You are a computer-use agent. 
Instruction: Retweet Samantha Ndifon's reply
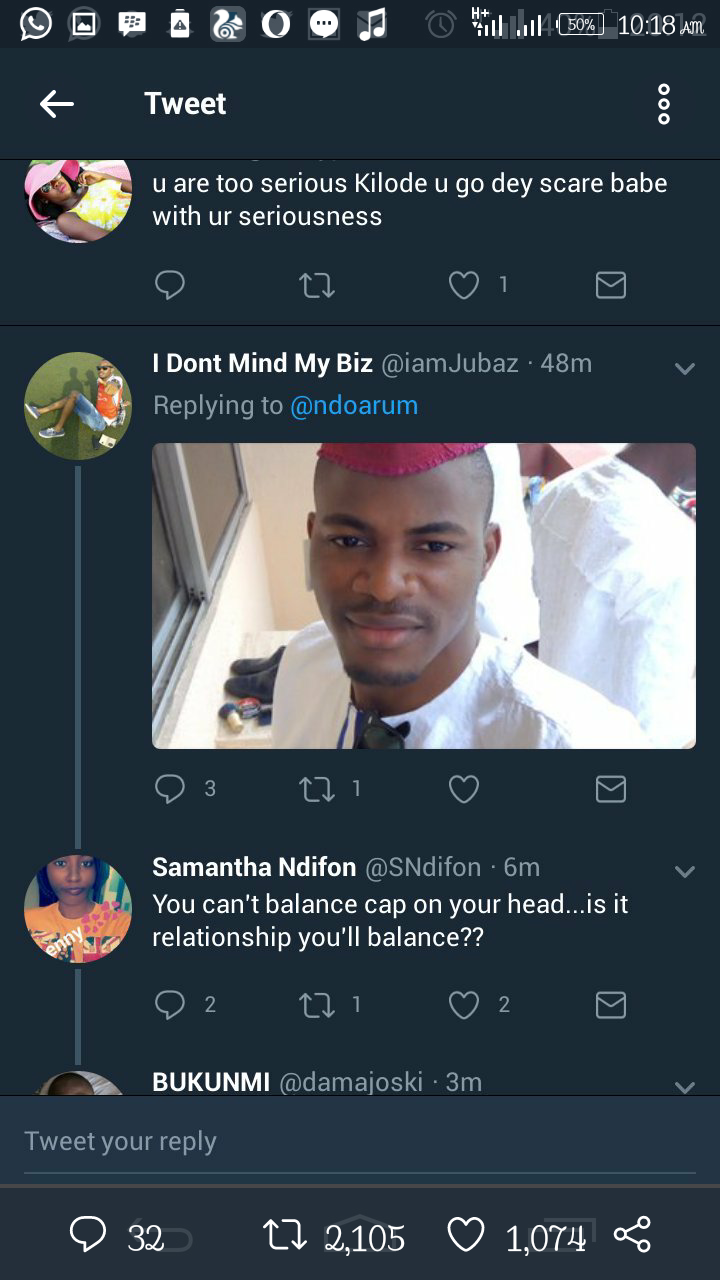point(317,1004)
